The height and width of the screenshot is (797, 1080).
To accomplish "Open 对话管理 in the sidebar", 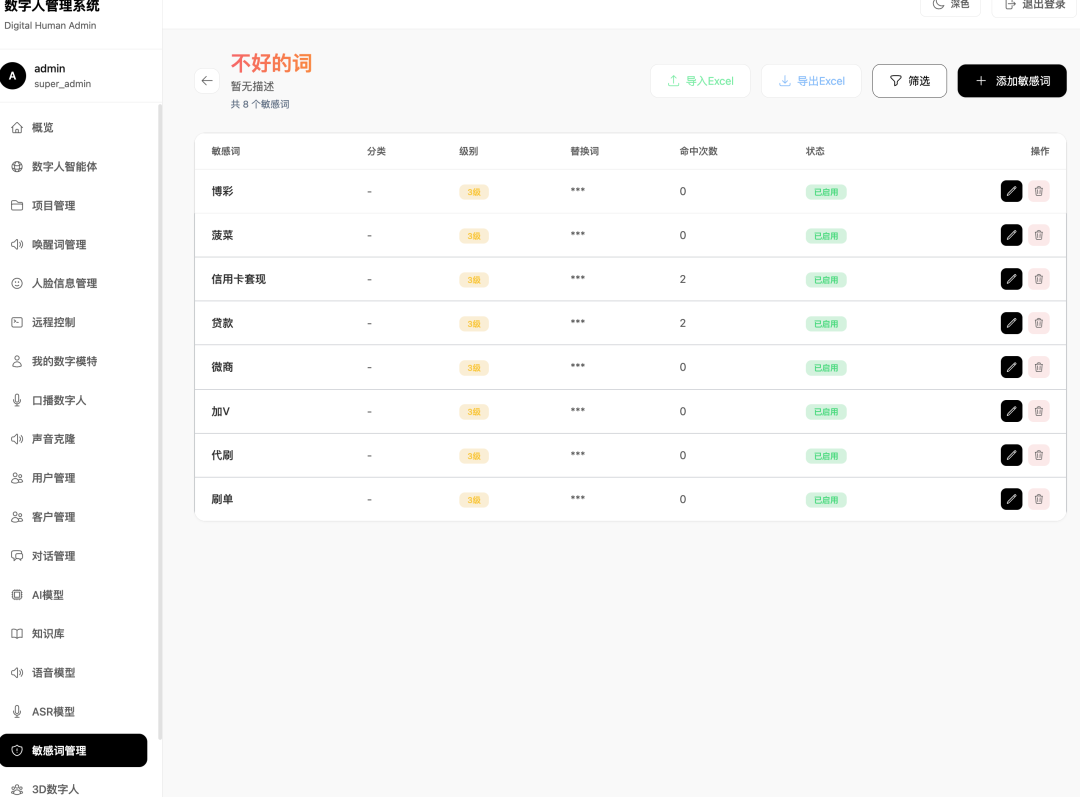I will click(x=74, y=556).
